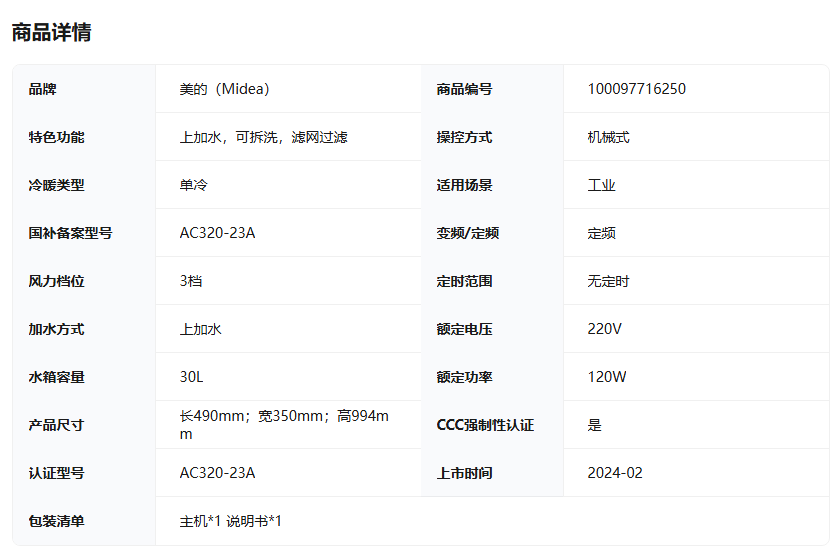Select brand value 美的（Midea）

224,89
